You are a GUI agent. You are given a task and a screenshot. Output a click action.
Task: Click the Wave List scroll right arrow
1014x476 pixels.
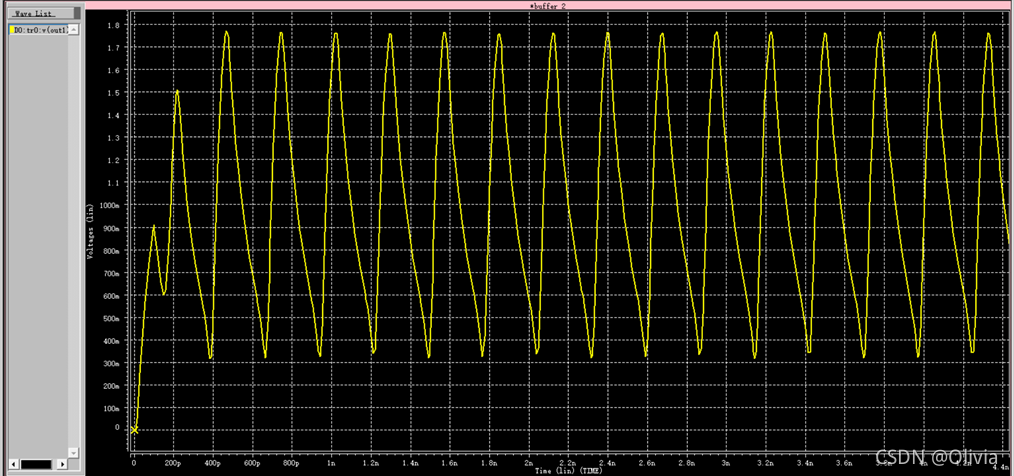[x=62, y=464]
